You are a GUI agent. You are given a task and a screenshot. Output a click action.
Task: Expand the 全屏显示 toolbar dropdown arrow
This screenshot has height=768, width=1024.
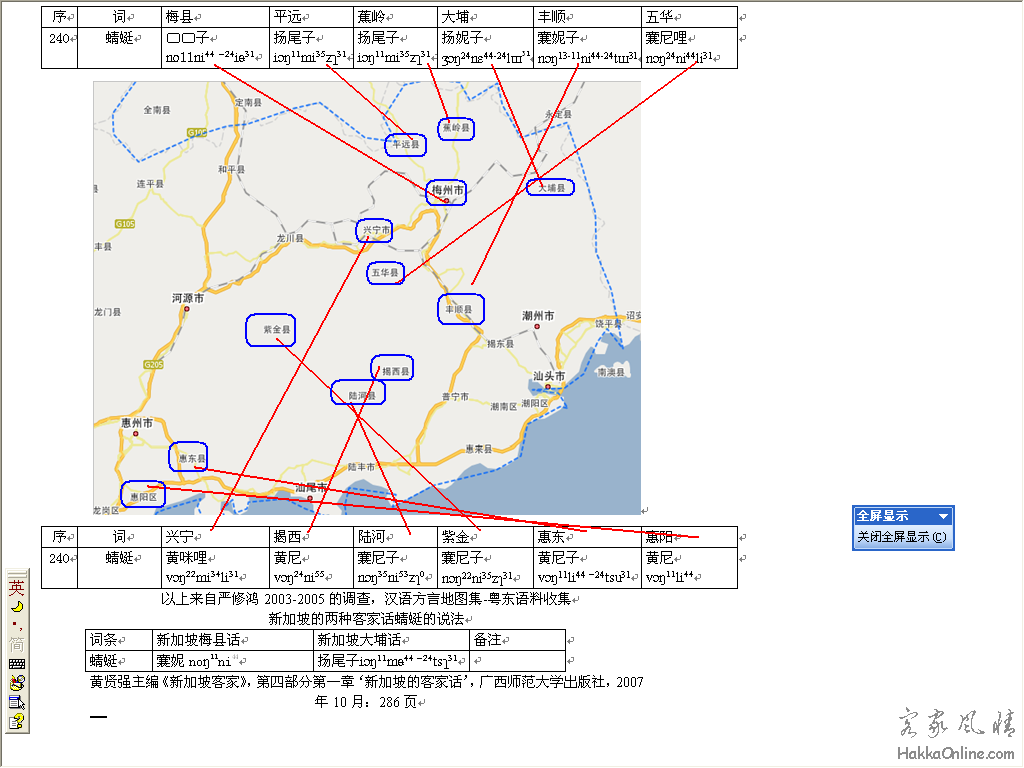[942, 516]
